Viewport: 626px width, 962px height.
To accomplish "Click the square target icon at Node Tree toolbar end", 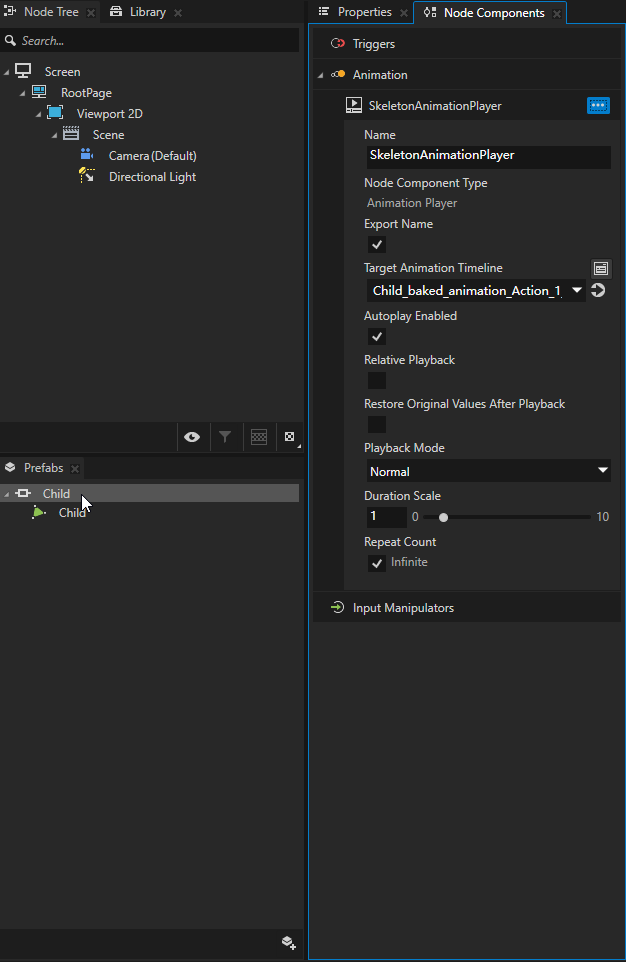I will click(290, 437).
